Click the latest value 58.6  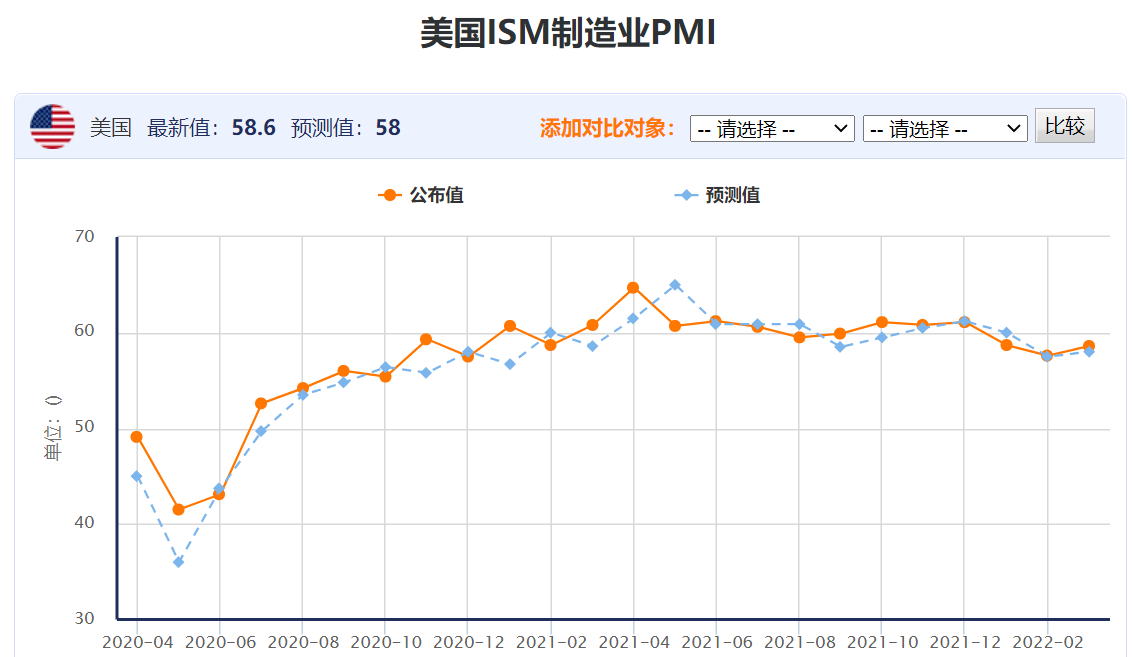[x=253, y=128]
